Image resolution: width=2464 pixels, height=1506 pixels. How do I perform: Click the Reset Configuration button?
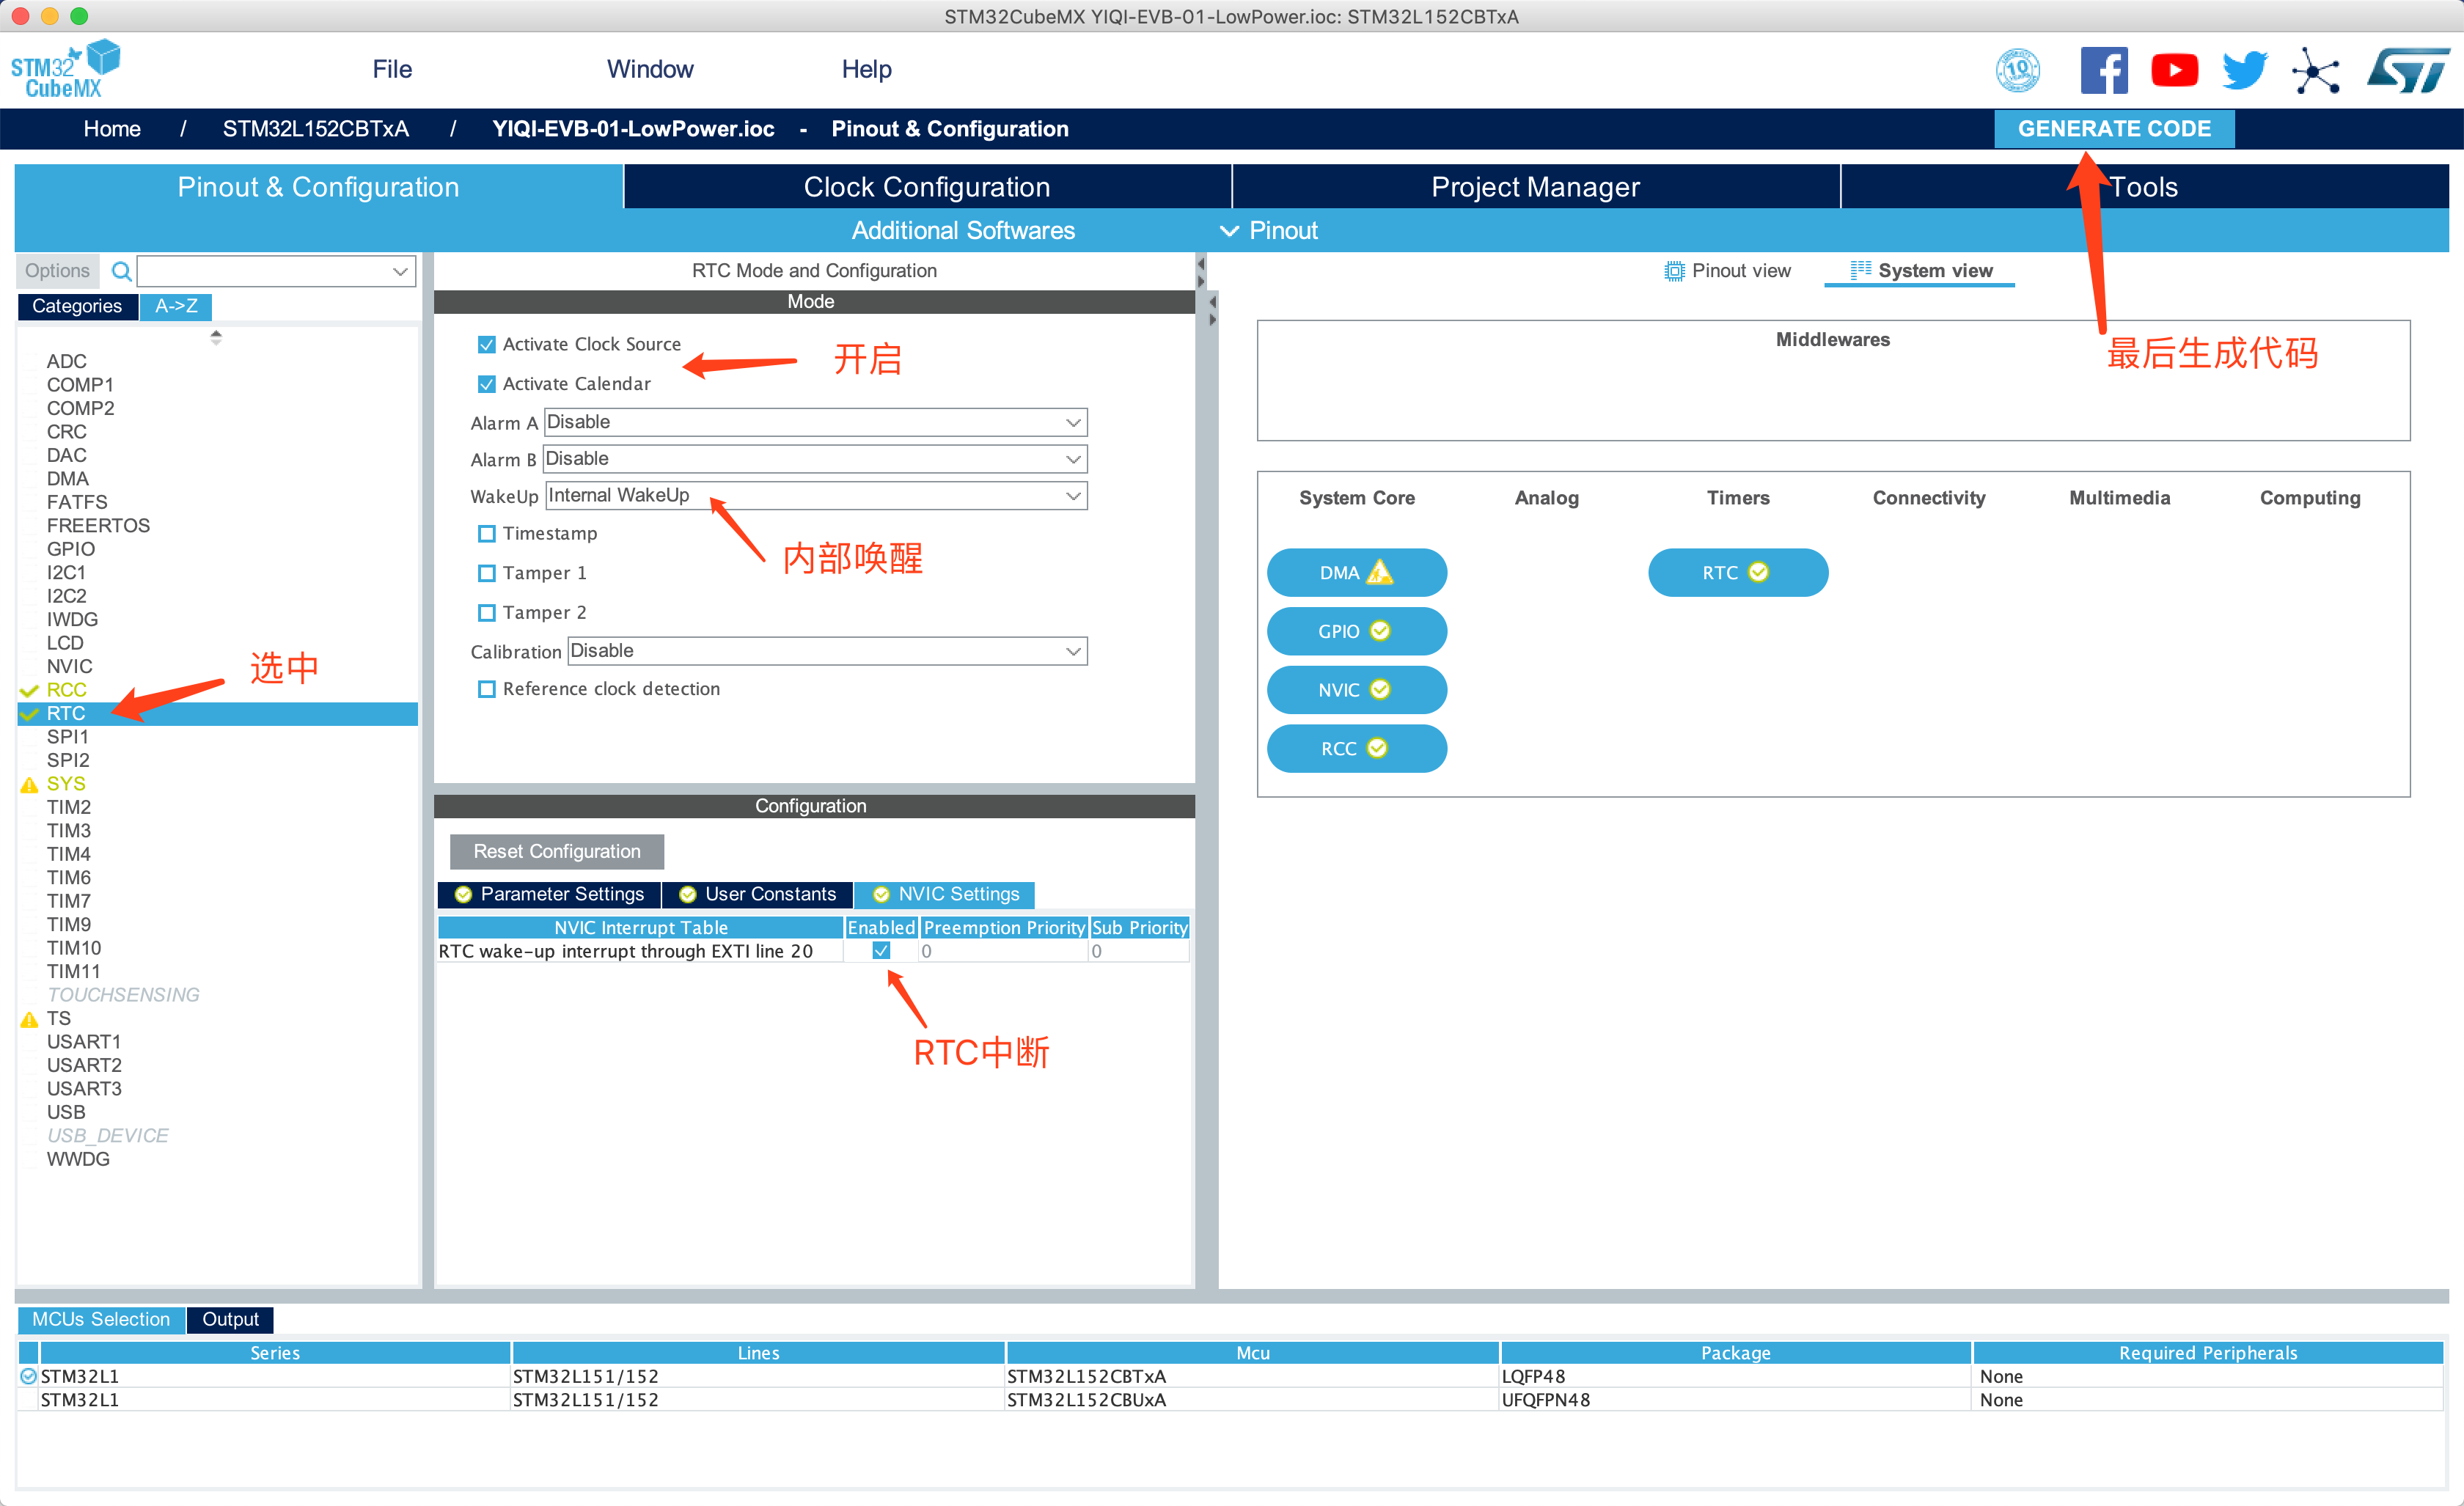coord(557,851)
